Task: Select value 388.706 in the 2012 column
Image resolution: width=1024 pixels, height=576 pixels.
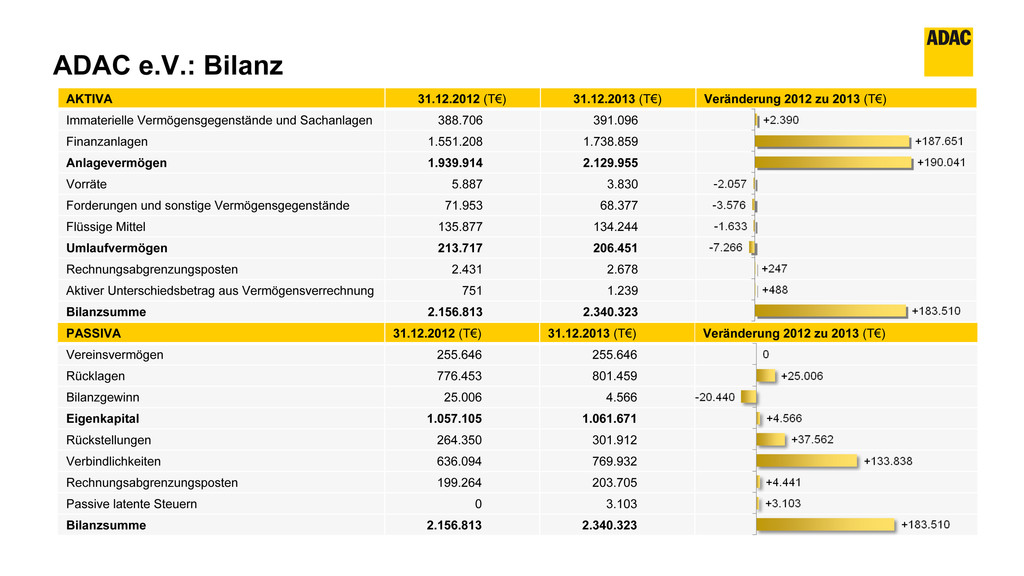Action: pyautogui.click(x=460, y=120)
